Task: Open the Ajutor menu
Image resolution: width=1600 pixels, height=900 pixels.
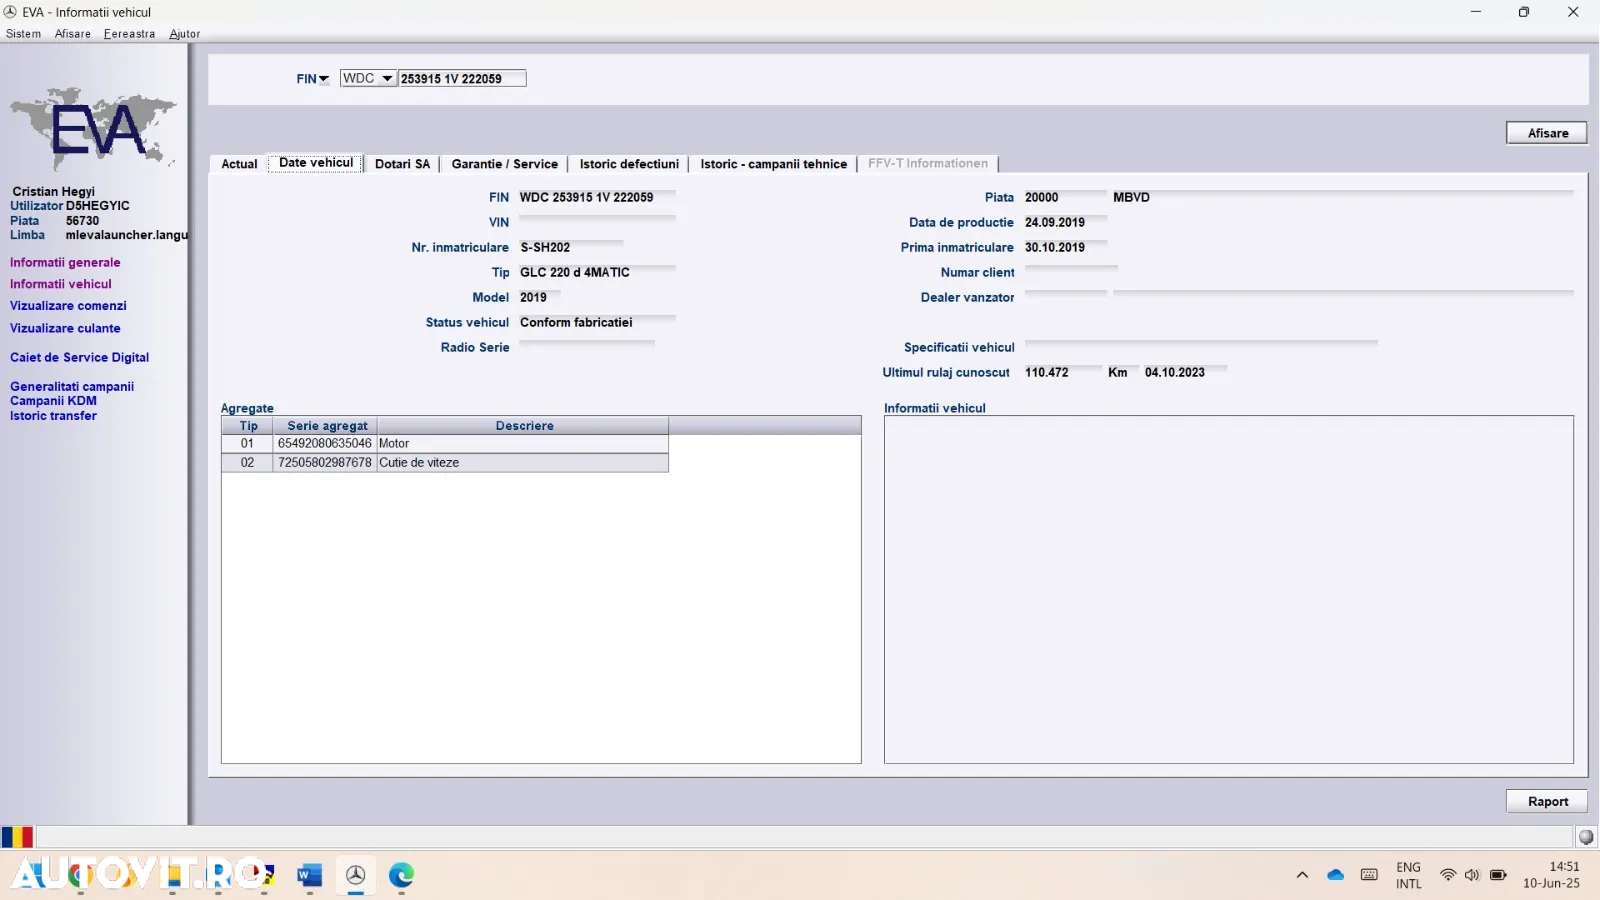Action: (x=185, y=34)
